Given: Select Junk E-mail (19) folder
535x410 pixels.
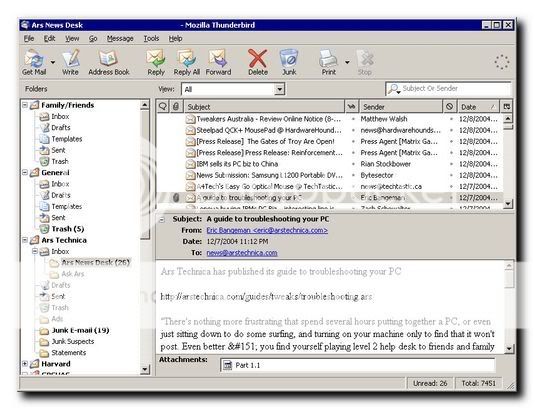Looking at the screenshot, I should (x=75, y=330).
